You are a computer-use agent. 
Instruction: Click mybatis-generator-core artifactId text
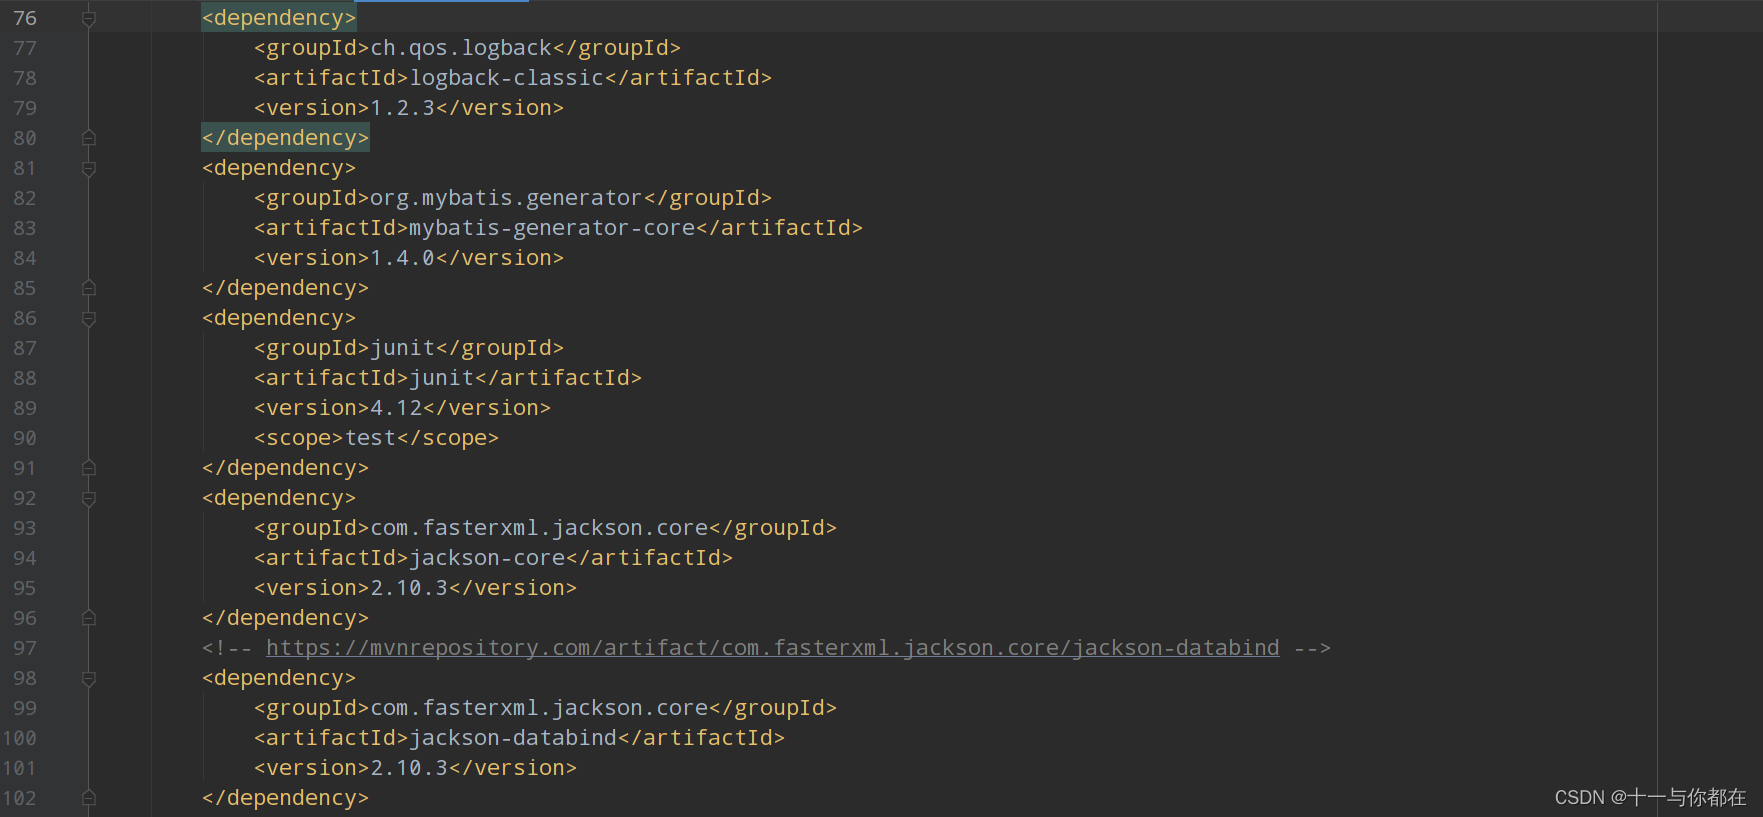(552, 228)
